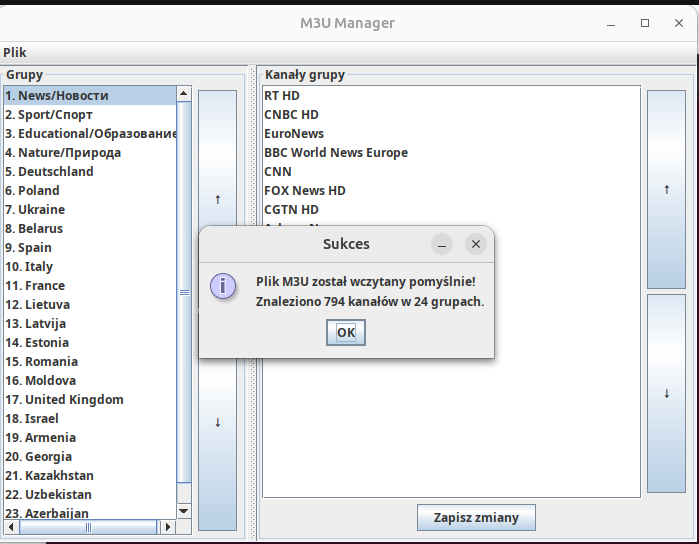Click the OK button in Sukces dialog

point(346,333)
